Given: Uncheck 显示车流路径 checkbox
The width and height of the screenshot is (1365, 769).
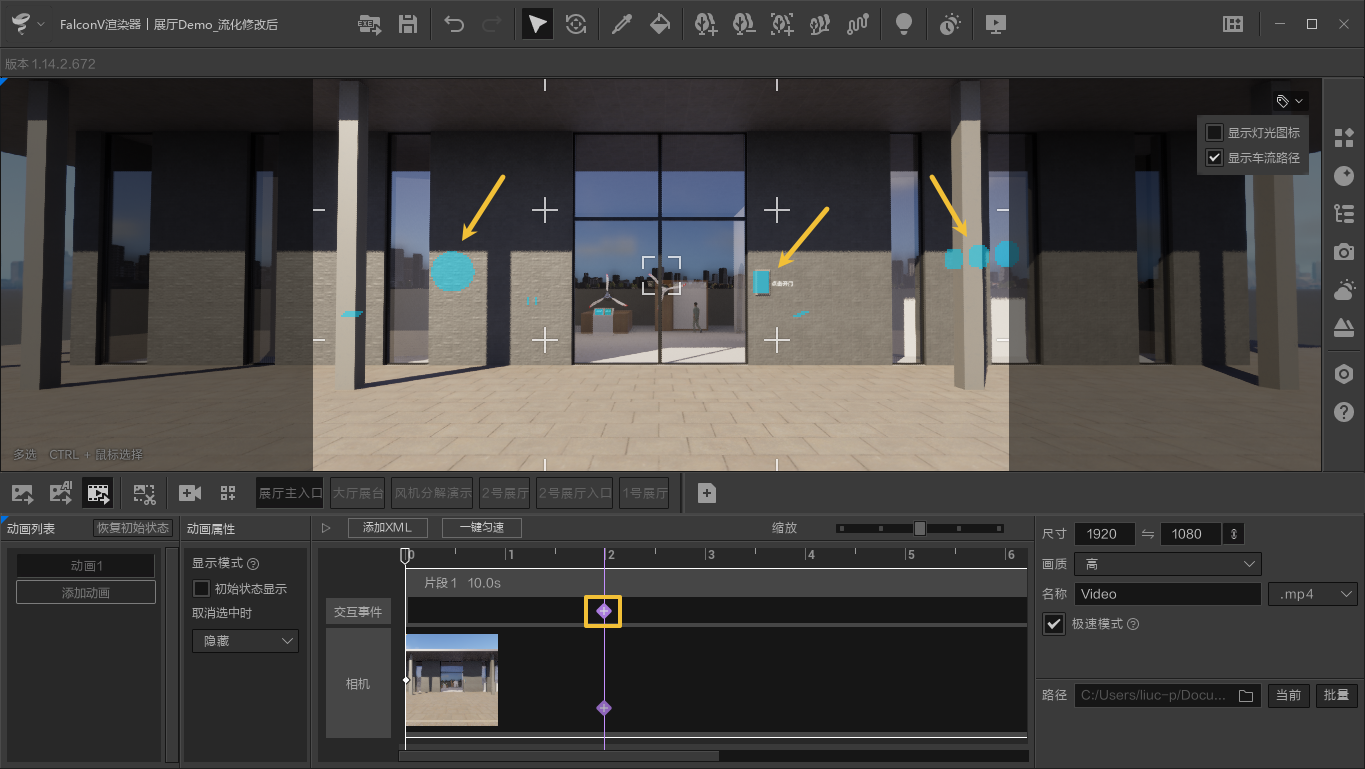Looking at the screenshot, I should pyautogui.click(x=1215, y=158).
